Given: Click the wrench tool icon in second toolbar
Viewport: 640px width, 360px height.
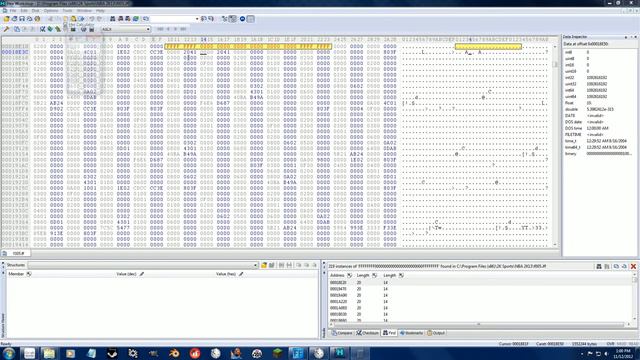Looking at the screenshot, I should click(x=7, y=29).
